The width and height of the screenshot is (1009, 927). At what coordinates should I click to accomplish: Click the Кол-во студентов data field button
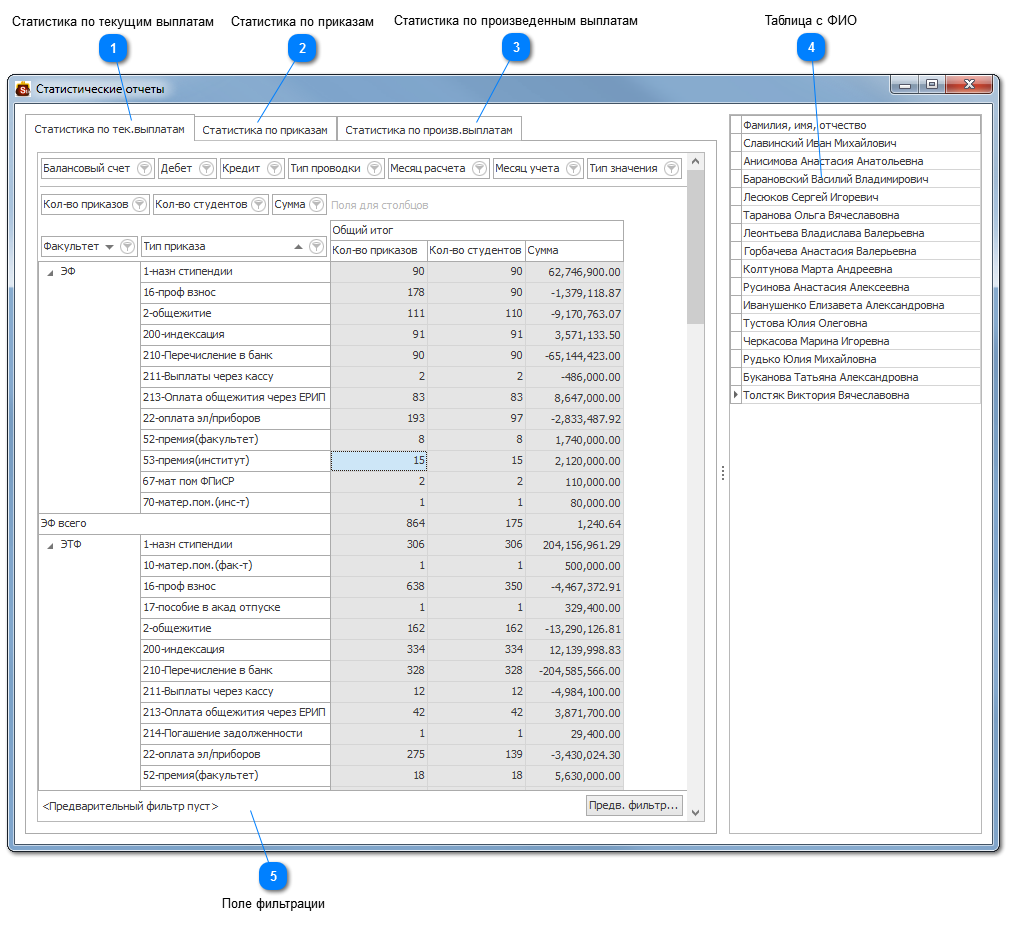211,205
